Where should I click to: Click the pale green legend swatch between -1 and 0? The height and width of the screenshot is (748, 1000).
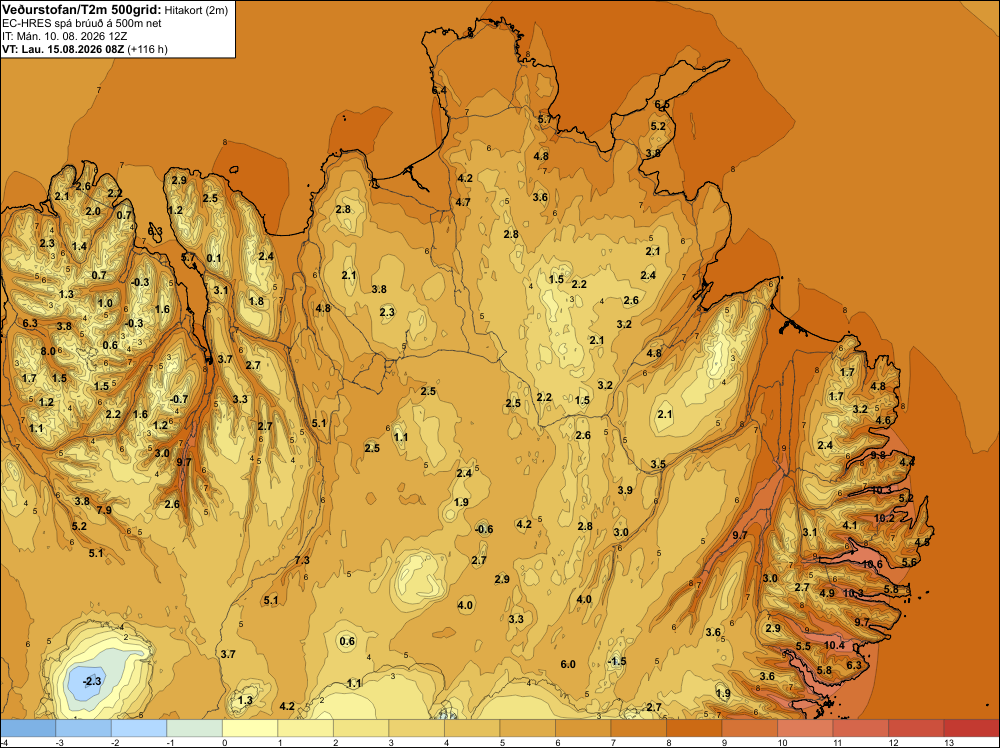click(195, 728)
